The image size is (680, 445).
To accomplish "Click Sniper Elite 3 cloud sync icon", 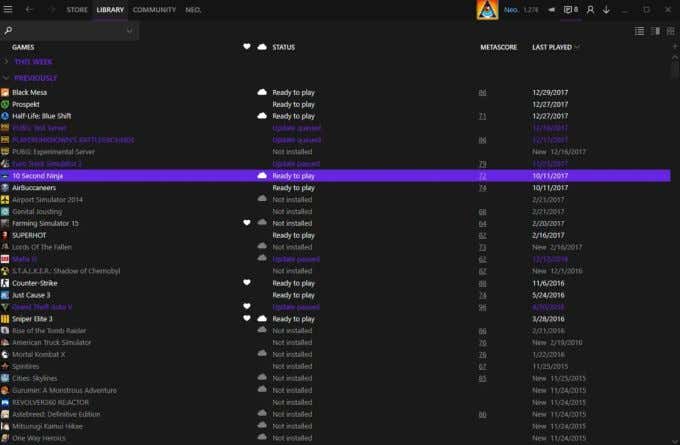I will pyautogui.click(x=262, y=318).
